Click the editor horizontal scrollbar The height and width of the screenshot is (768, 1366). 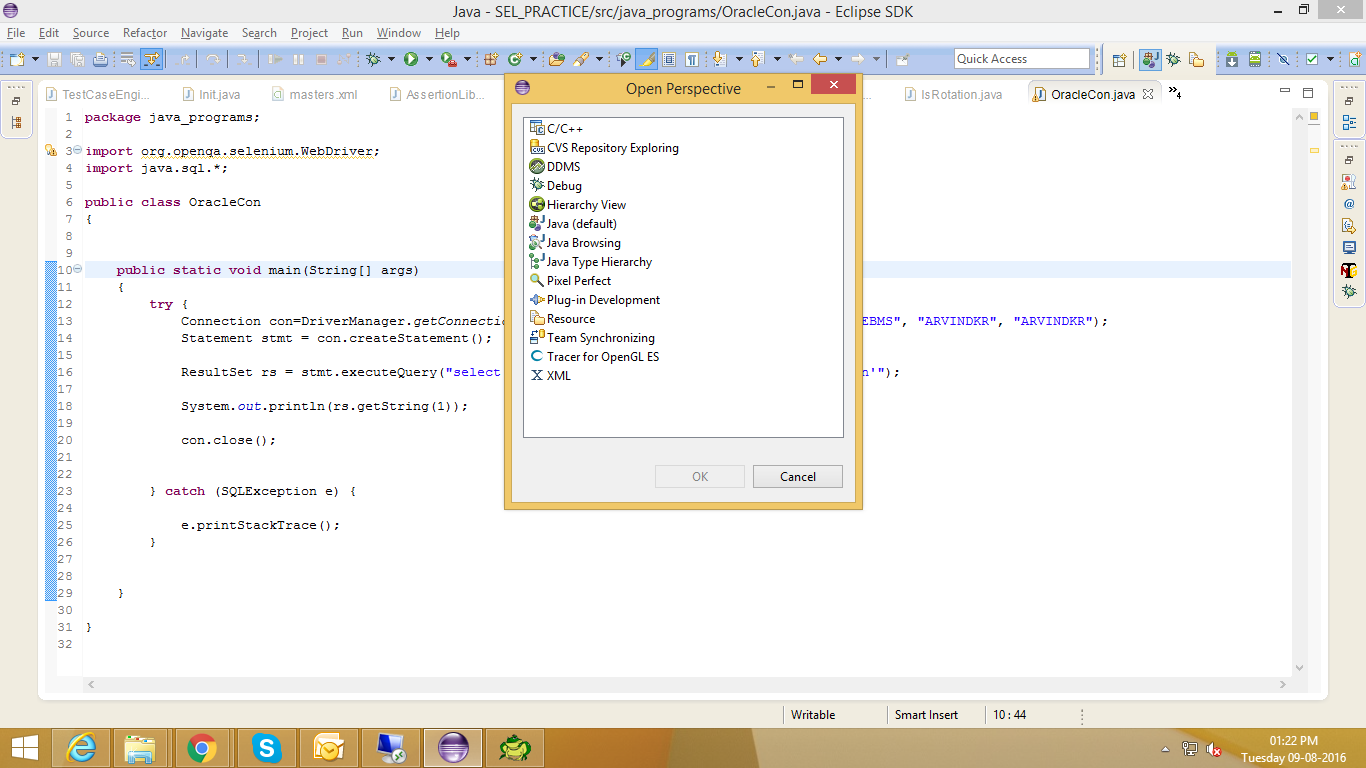(x=686, y=685)
